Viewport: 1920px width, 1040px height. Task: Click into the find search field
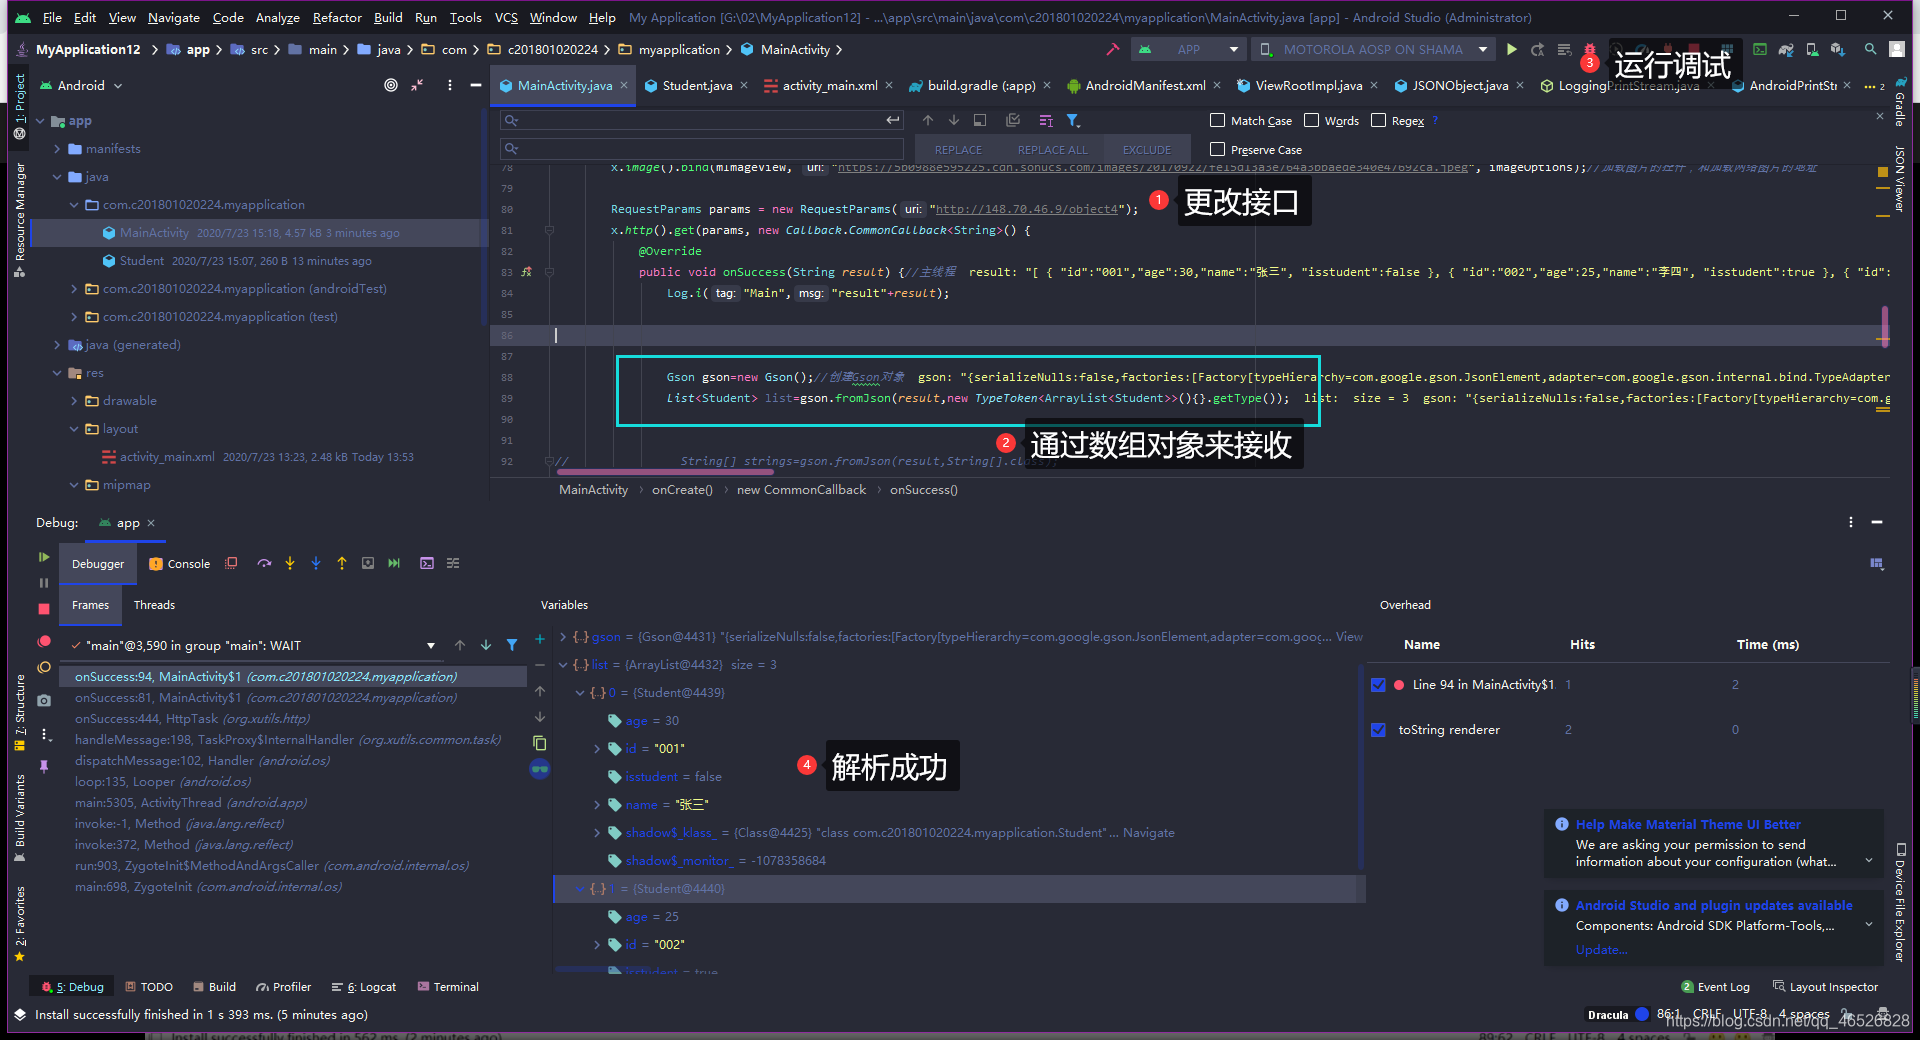click(700, 120)
